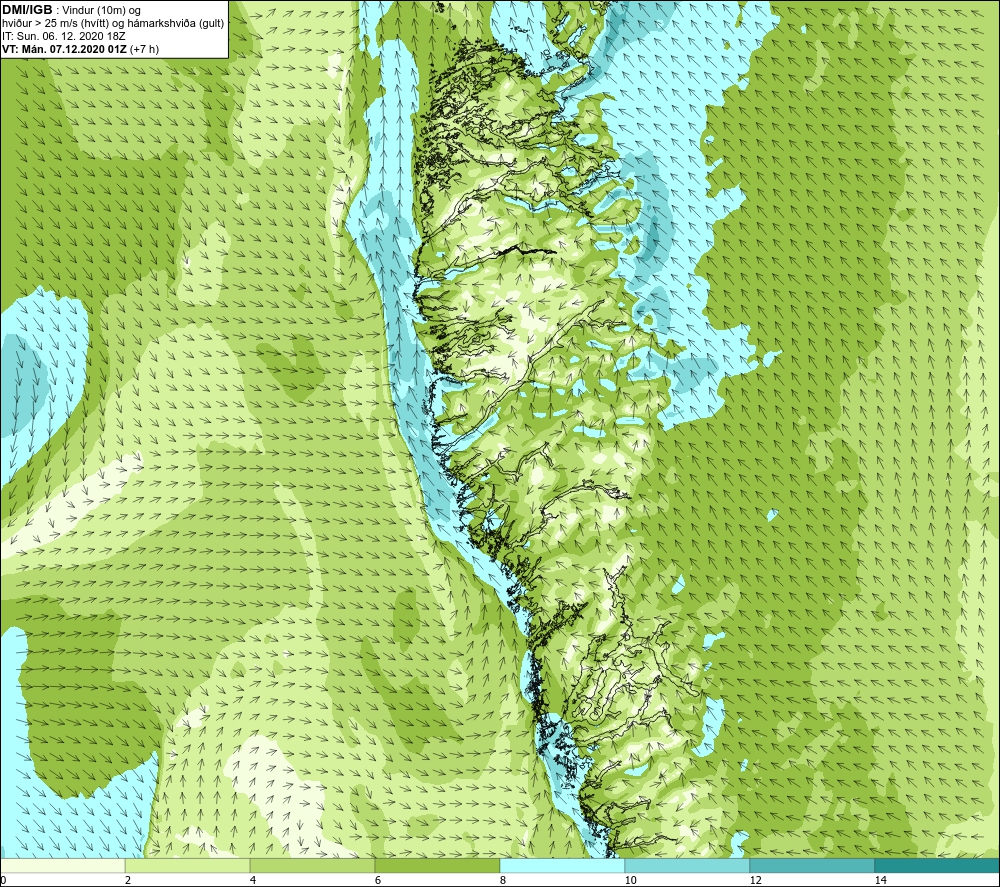The image size is (1000, 887).
Task: Click the scale label '2'
Action: tap(128, 880)
